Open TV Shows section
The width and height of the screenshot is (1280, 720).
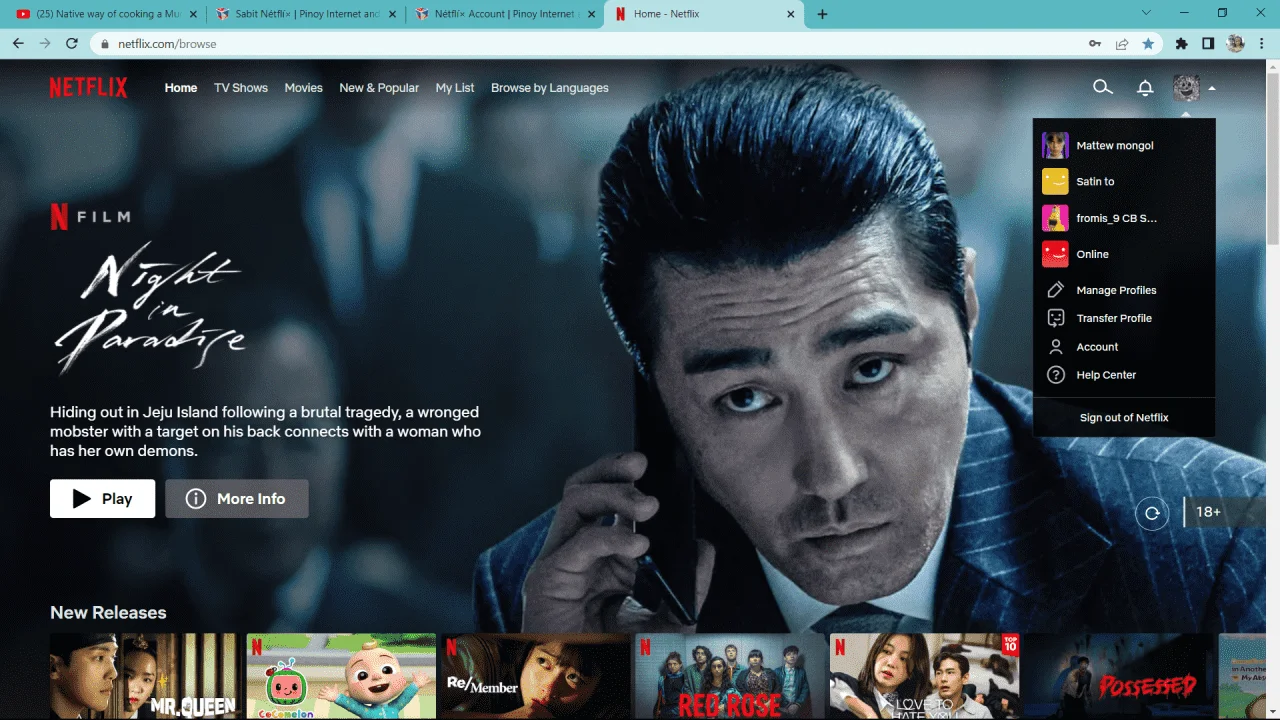point(241,88)
